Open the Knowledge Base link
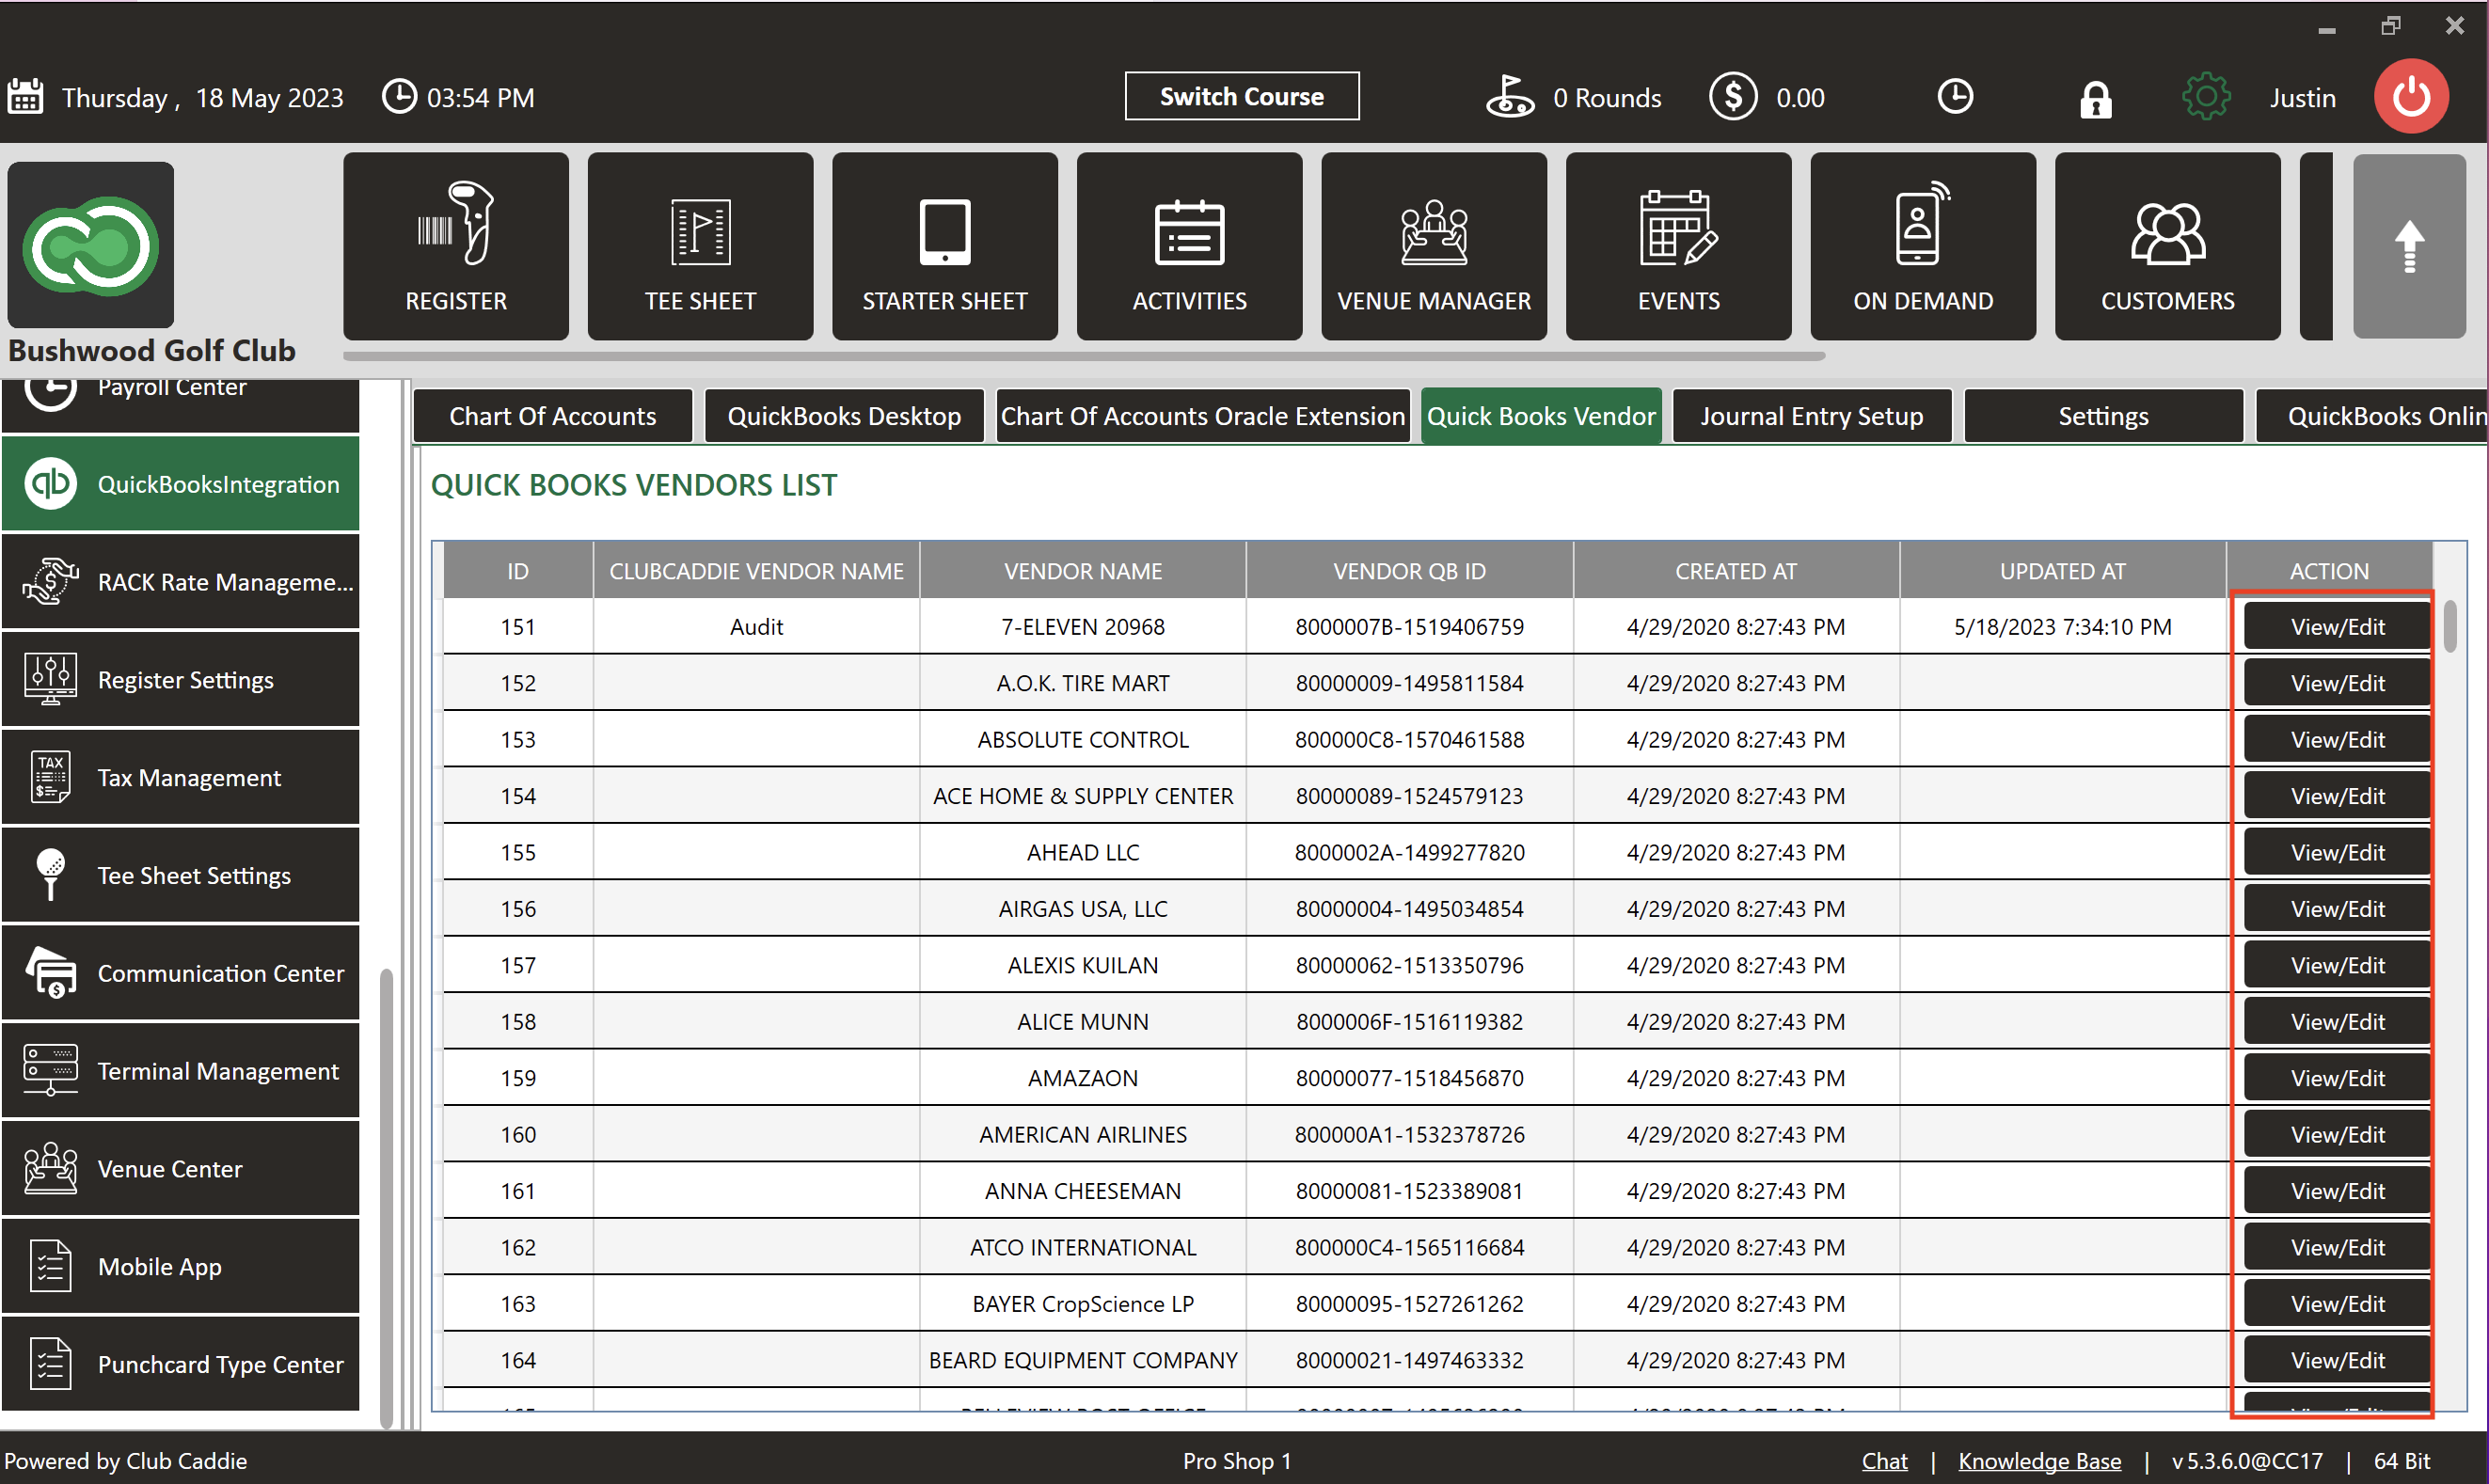Screen dimensions: 2489x1484 pyautogui.click(x=2039, y=1461)
